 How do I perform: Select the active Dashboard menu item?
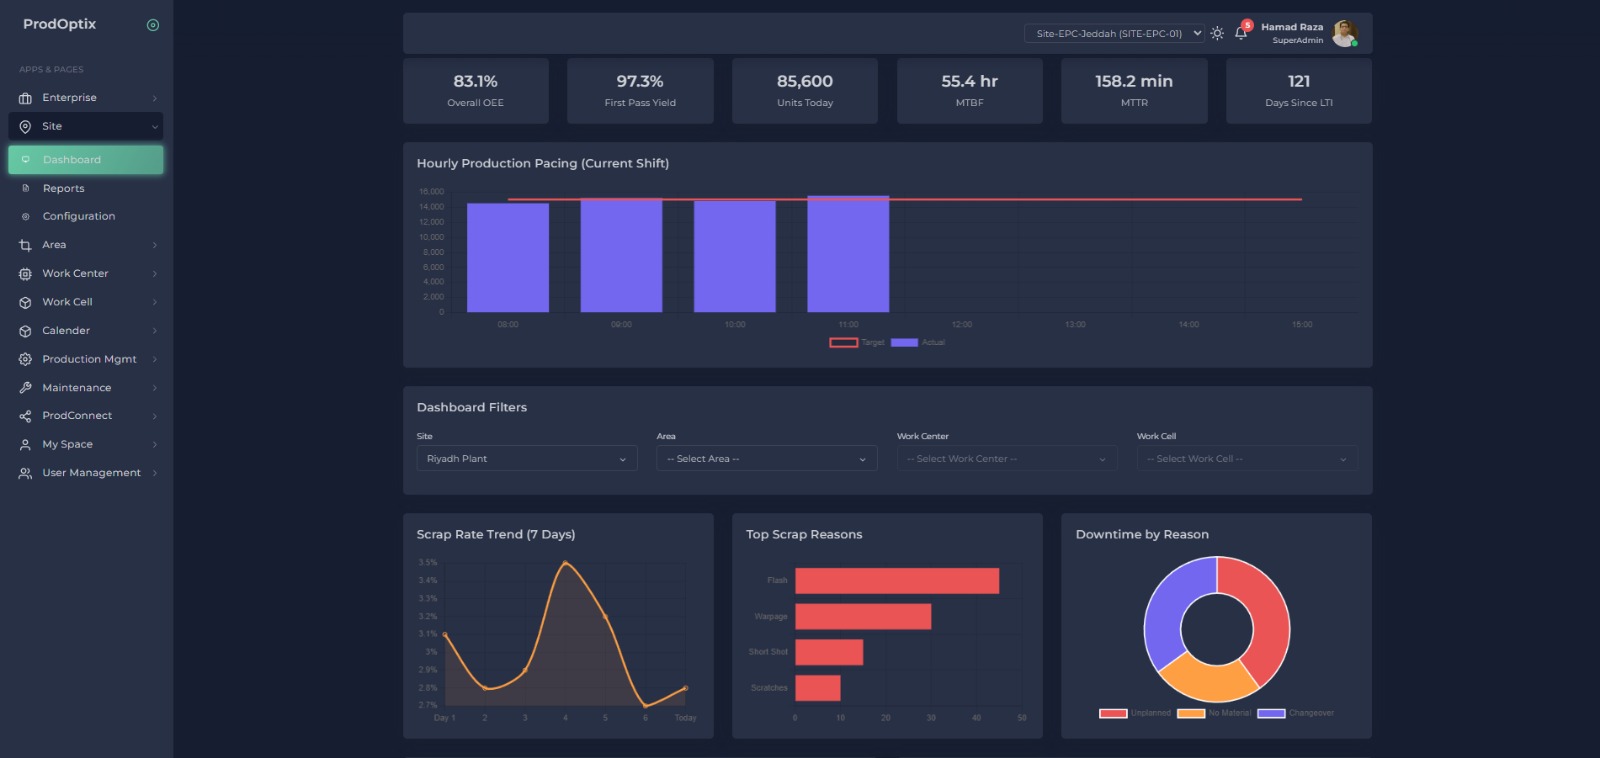click(85, 160)
